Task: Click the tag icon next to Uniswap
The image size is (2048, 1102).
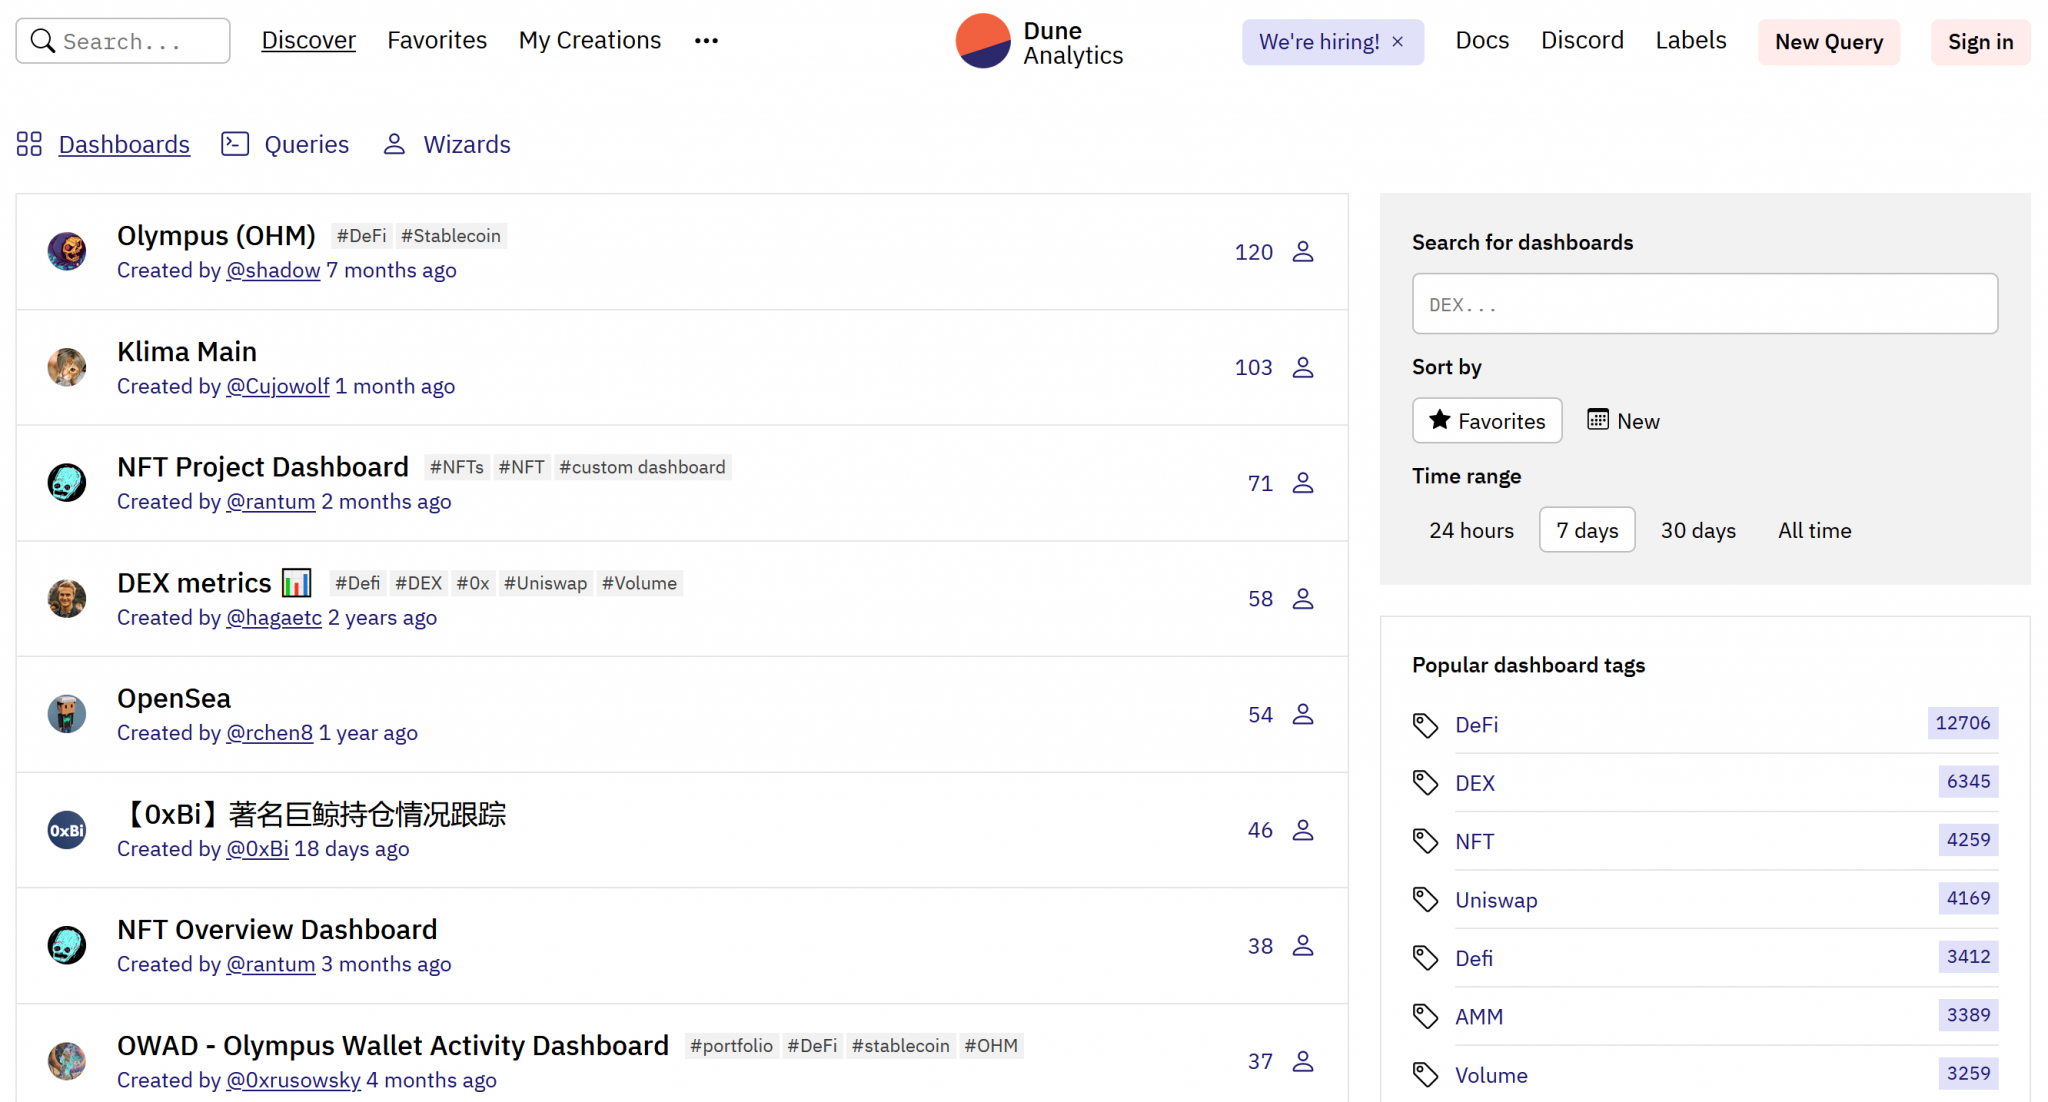Action: pyautogui.click(x=1425, y=900)
